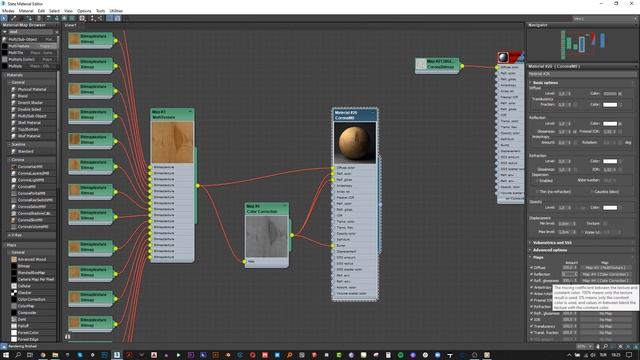Clear the browser search with X
Screen dimensions: 640x360
[56, 32]
